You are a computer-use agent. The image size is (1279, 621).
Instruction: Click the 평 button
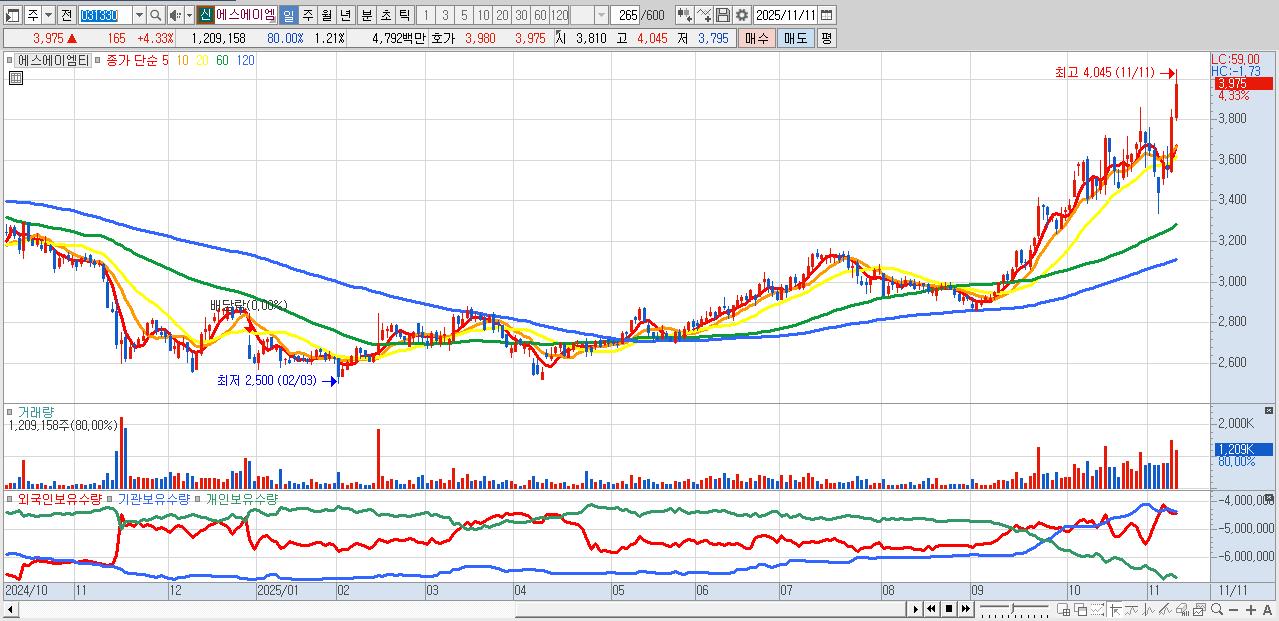826,38
